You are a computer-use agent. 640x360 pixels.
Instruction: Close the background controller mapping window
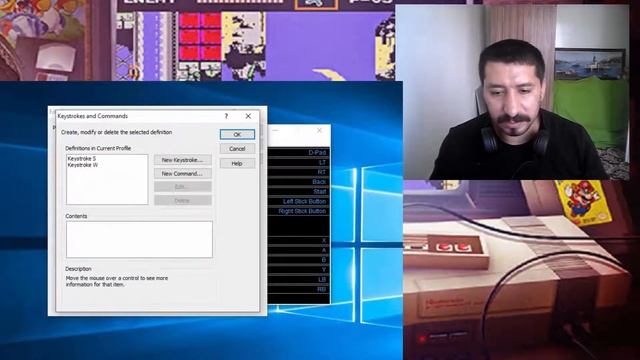[x=319, y=130]
